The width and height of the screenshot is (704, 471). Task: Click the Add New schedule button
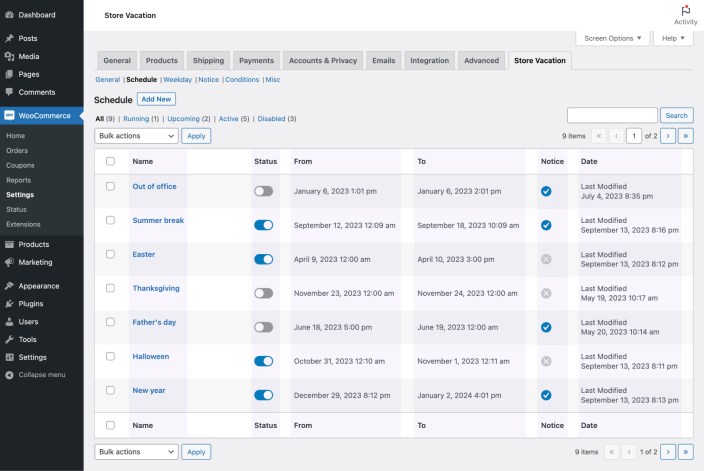coord(156,99)
